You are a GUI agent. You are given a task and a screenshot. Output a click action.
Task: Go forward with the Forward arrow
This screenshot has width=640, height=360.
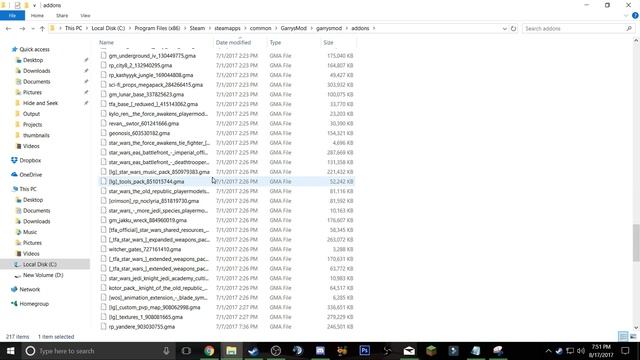[x=22, y=29]
